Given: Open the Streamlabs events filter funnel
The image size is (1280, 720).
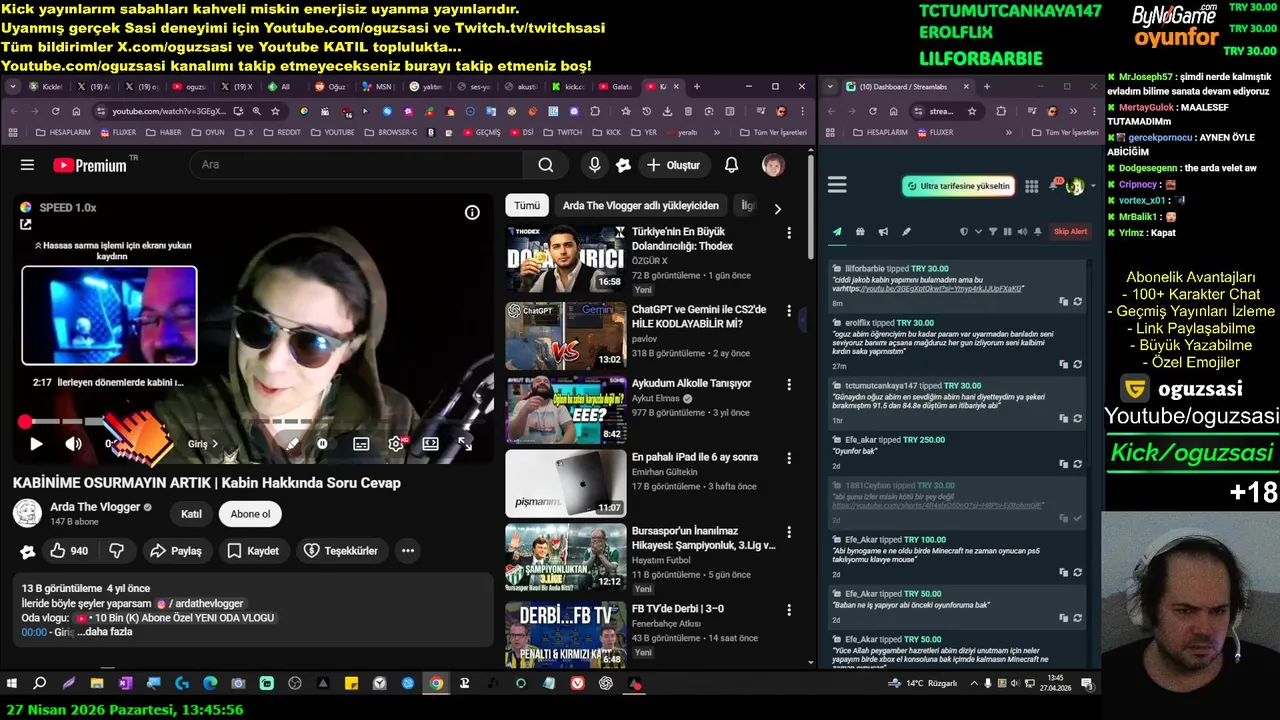Looking at the screenshot, I should 992,232.
